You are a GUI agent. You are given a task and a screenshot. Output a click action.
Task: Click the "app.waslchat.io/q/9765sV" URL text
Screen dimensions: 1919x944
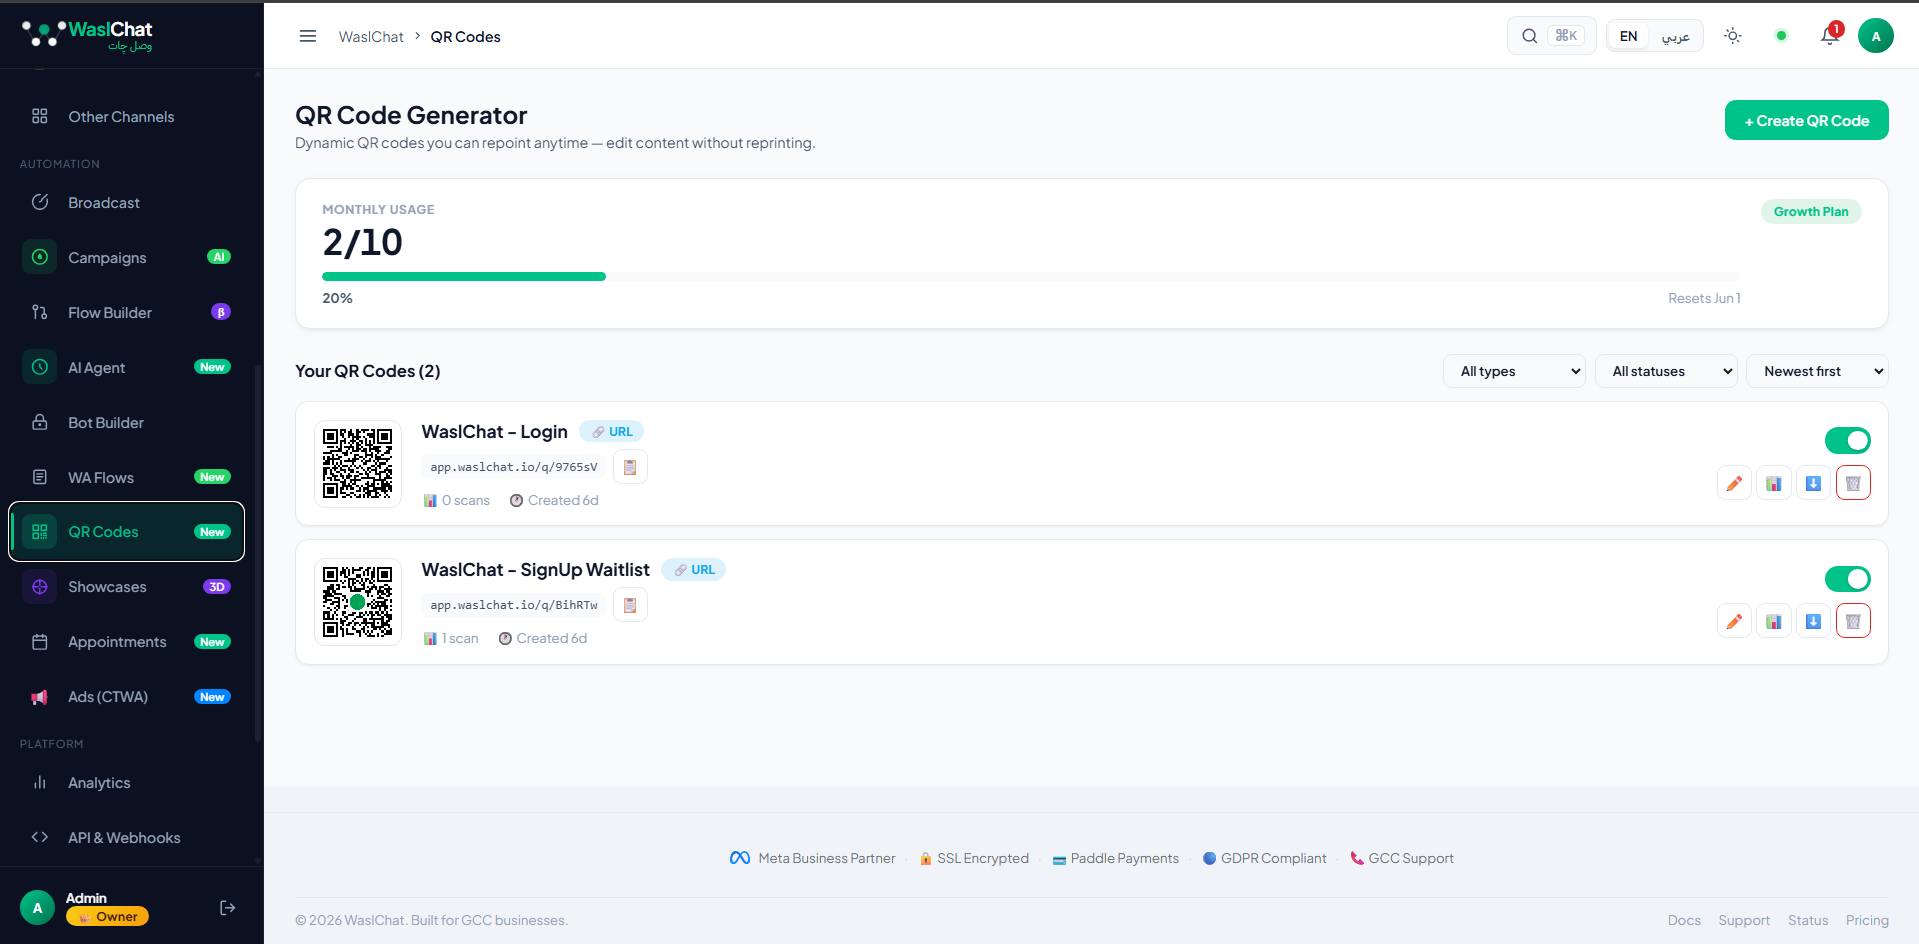point(514,467)
